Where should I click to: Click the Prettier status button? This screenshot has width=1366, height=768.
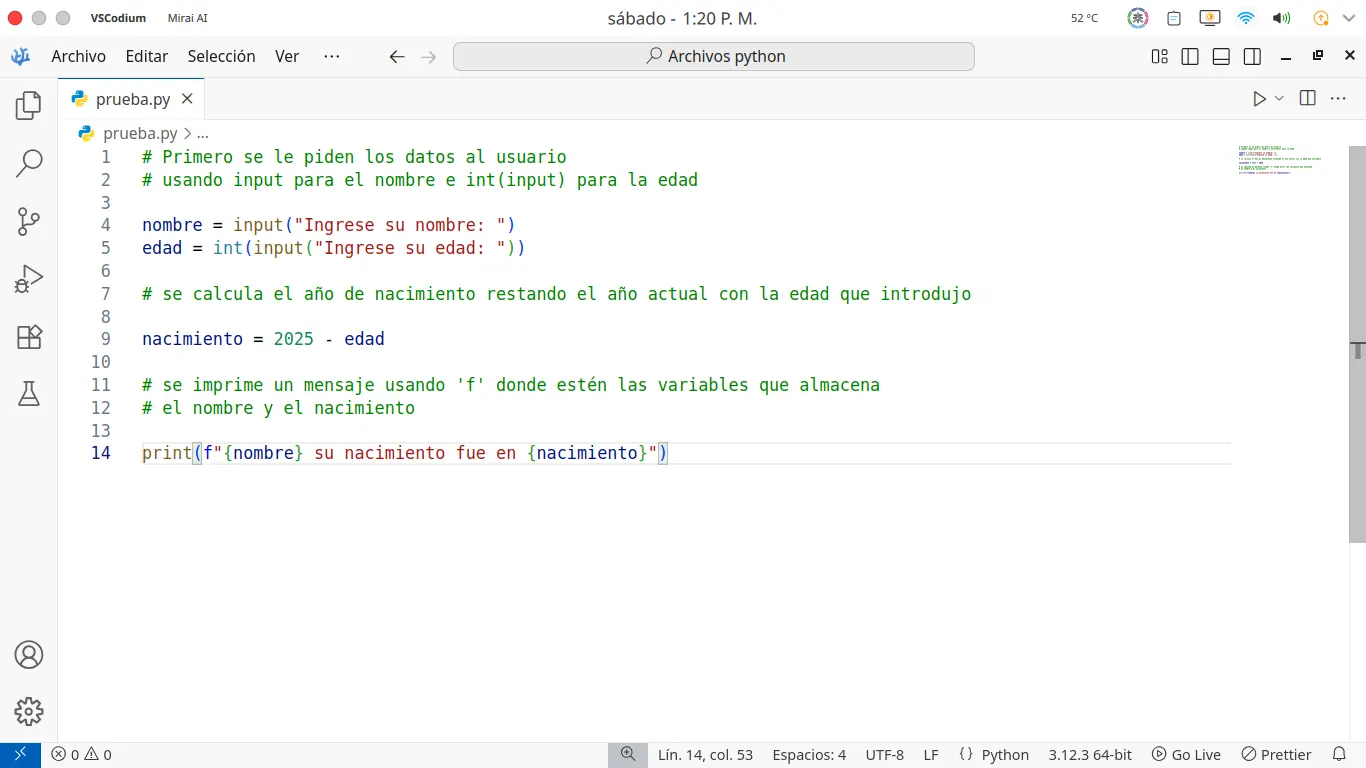pos(1276,755)
